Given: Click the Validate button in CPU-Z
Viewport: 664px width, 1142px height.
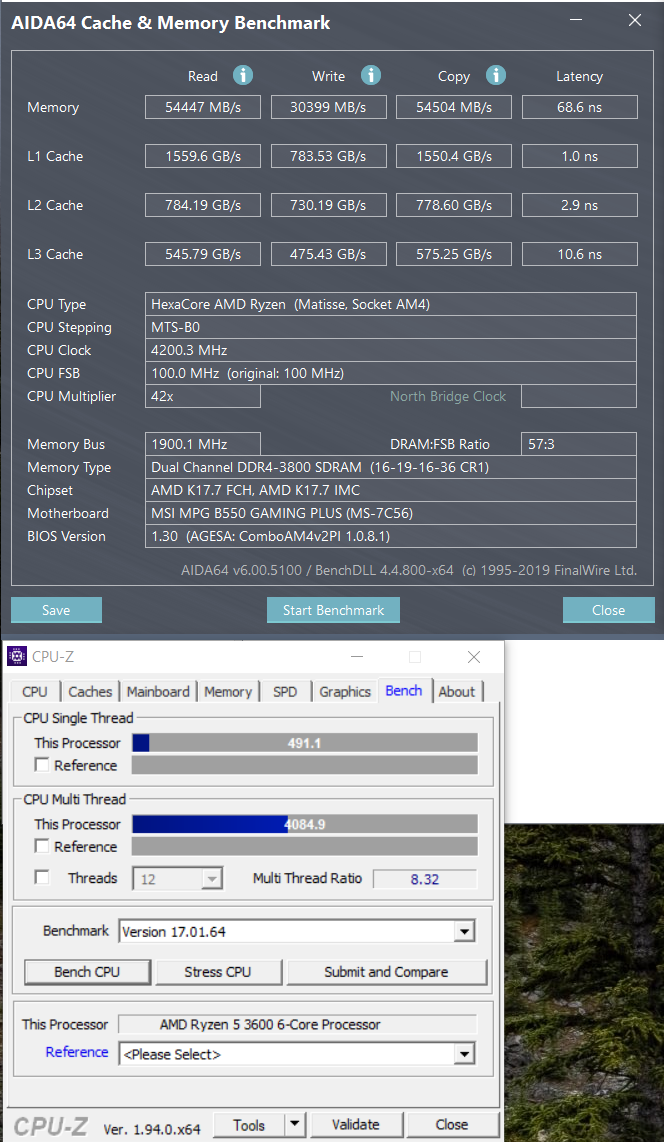Looking at the screenshot, I should pyautogui.click(x=356, y=1125).
